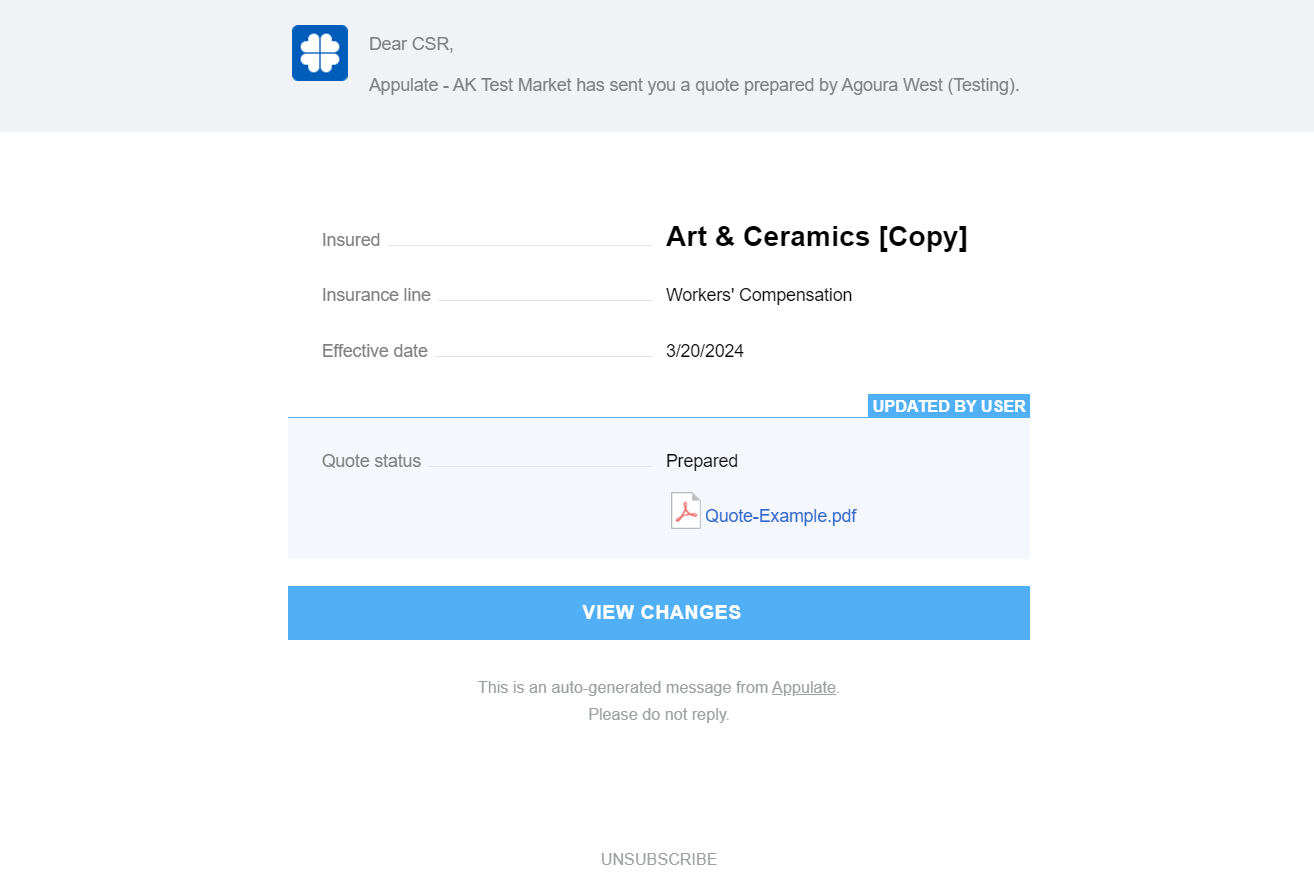Click the 'Please do not reply.' text

659,715
